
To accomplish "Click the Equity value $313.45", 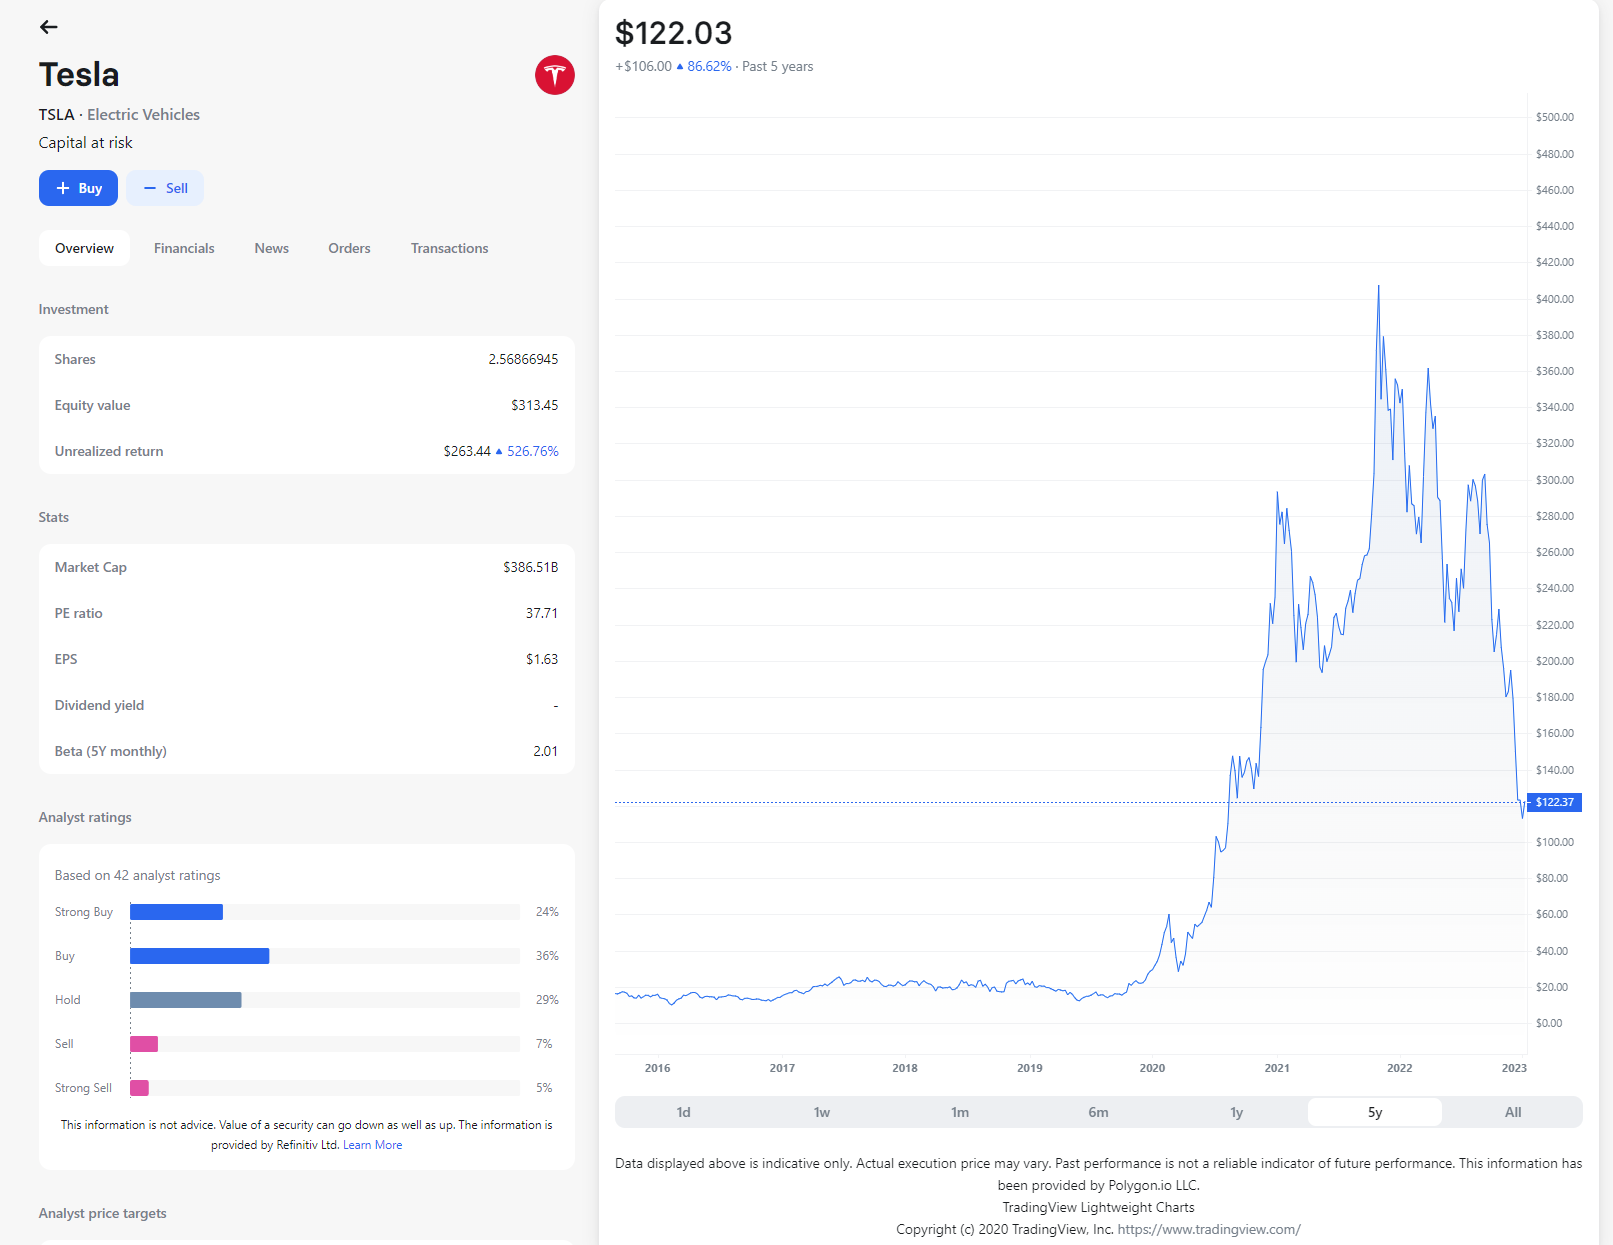I will (x=535, y=405).
